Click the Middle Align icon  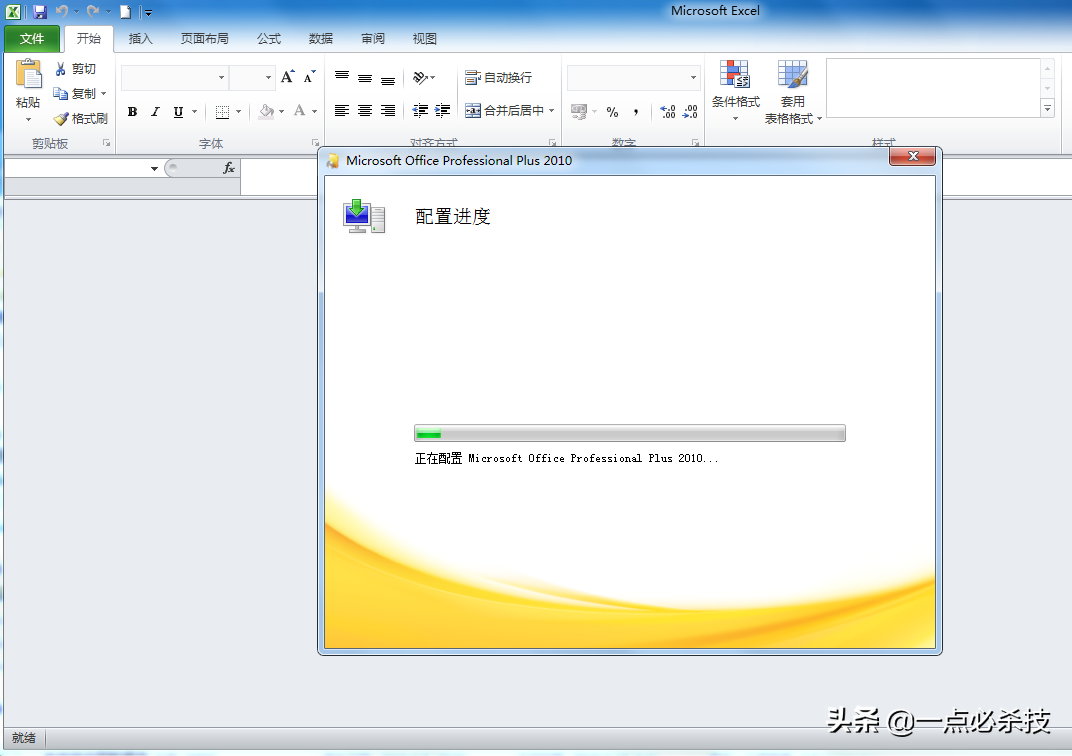[365, 77]
